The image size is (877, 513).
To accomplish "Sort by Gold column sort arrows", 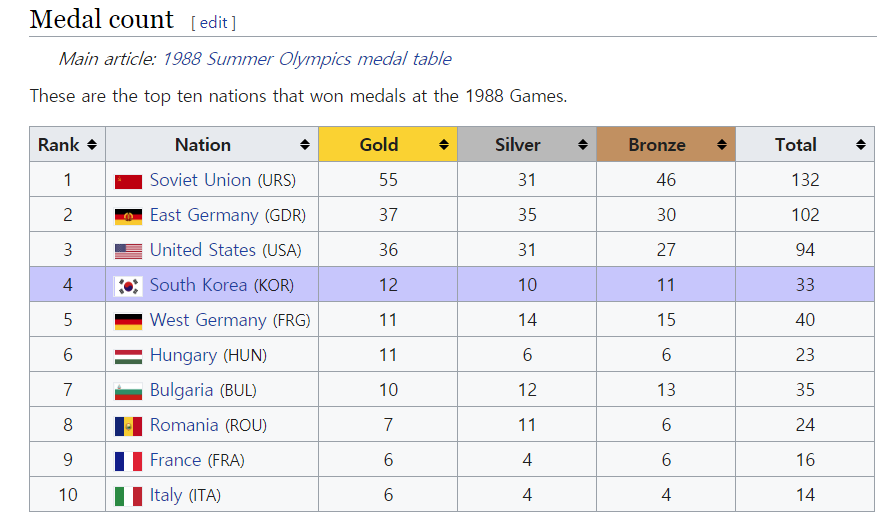I will point(444,145).
